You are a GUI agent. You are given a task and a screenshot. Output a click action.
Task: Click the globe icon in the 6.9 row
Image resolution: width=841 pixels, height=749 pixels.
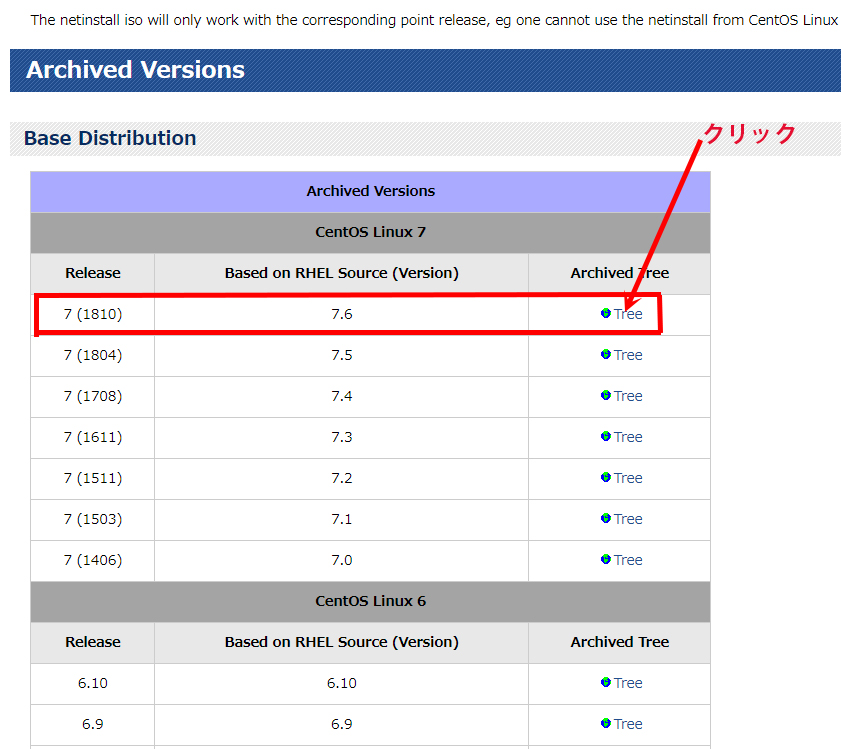pyautogui.click(x=606, y=723)
